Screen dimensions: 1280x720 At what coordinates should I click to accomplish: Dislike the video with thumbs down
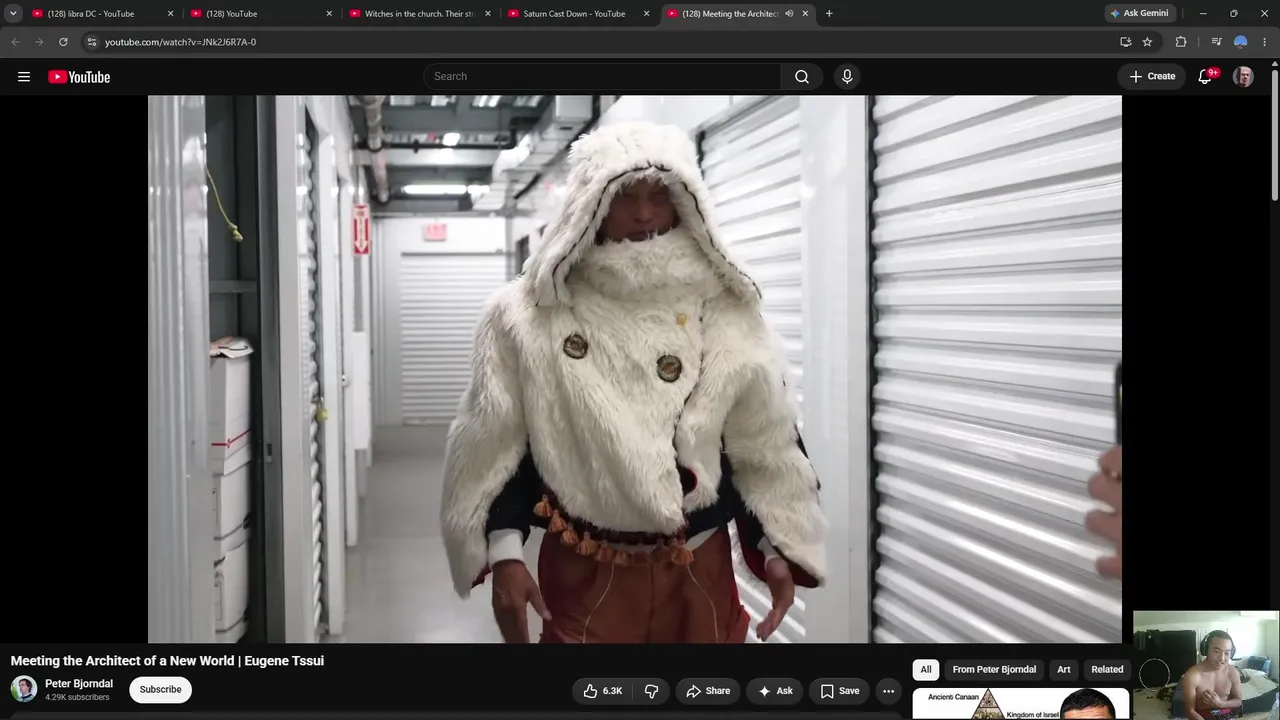[651, 691]
